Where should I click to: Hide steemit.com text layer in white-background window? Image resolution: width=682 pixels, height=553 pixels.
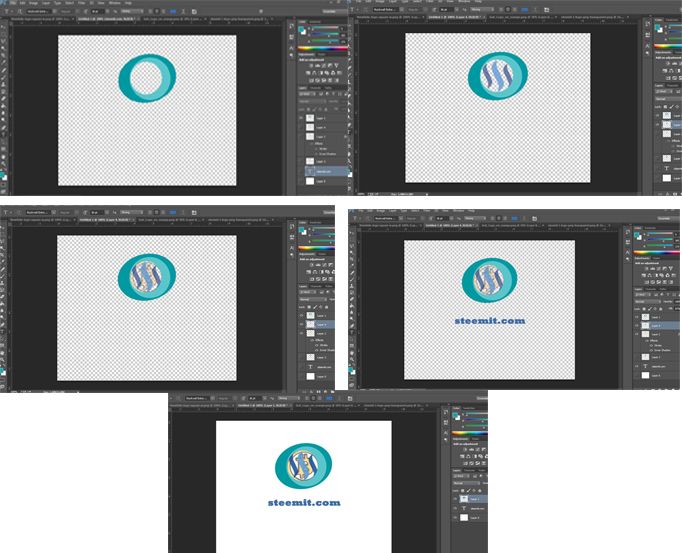(455, 508)
